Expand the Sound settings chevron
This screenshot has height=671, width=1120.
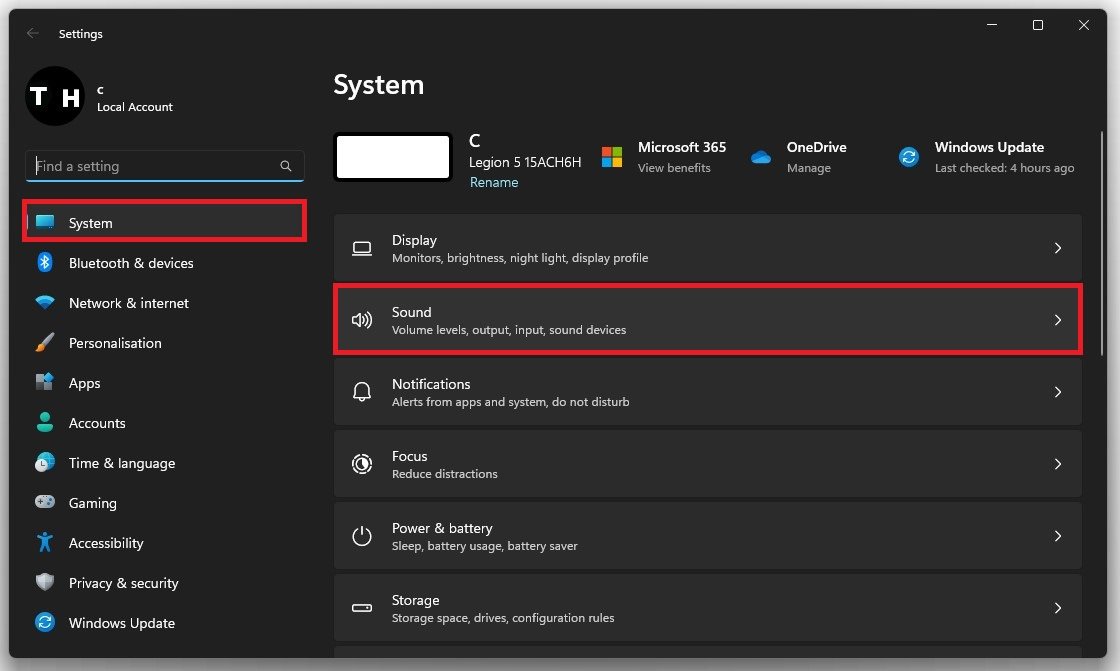pos(1057,320)
